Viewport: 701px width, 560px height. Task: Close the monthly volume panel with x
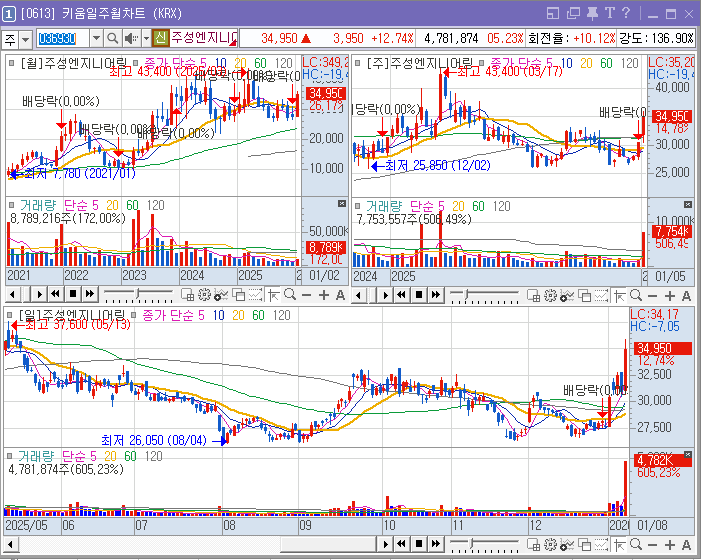[x=342, y=204]
